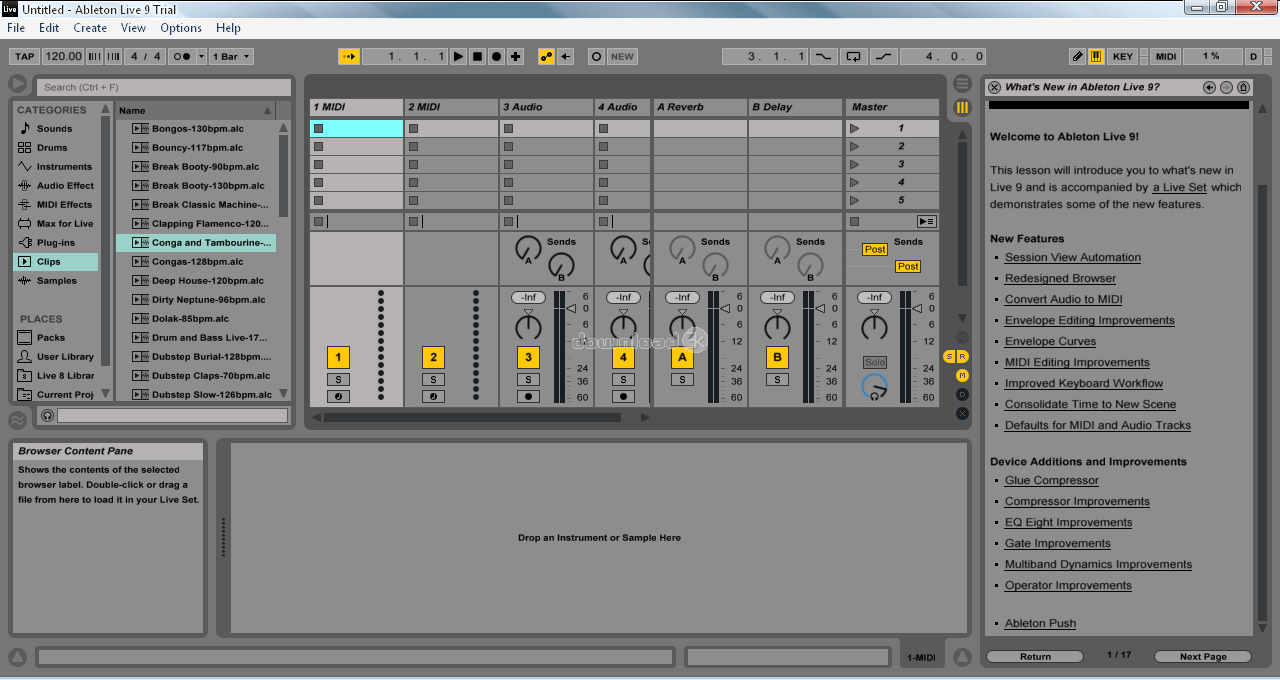Click the browser Search field
The height and width of the screenshot is (680, 1280).
point(164,87)
